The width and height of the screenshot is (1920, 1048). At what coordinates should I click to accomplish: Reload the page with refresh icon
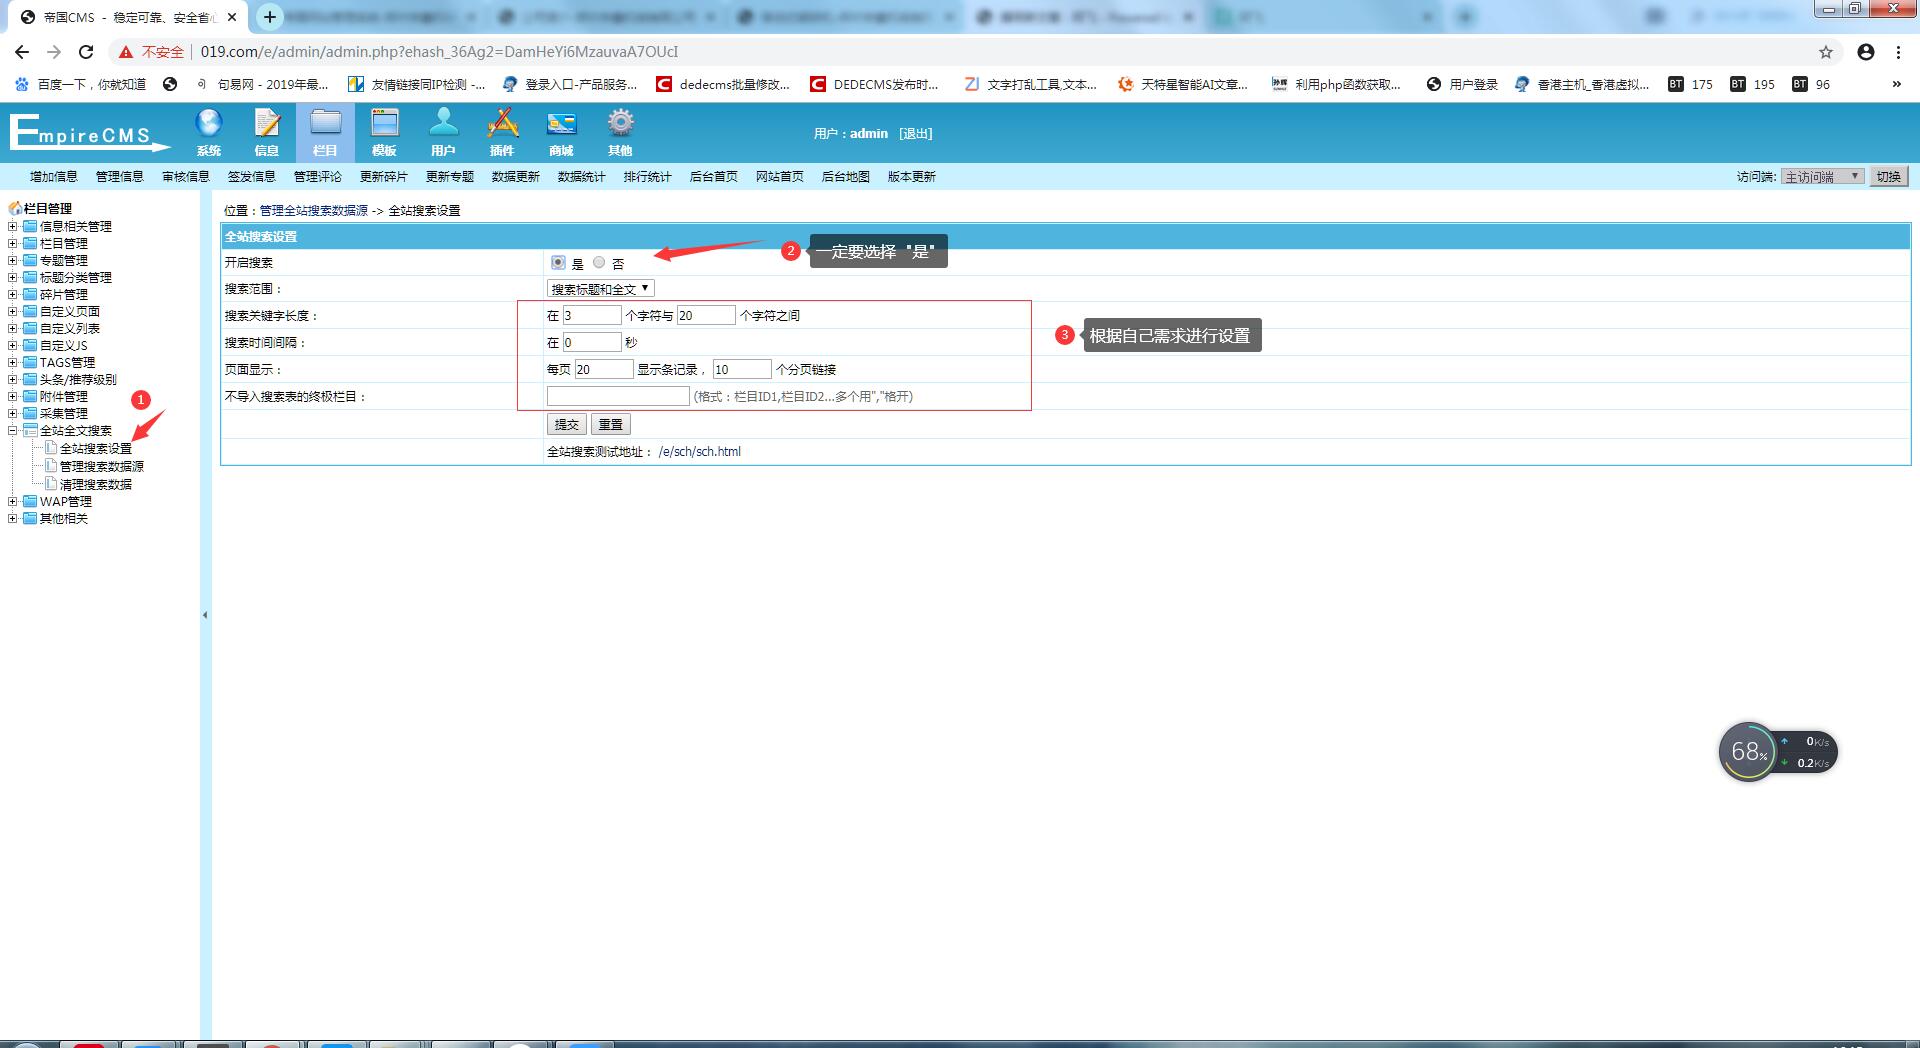[x=86, y=52]
